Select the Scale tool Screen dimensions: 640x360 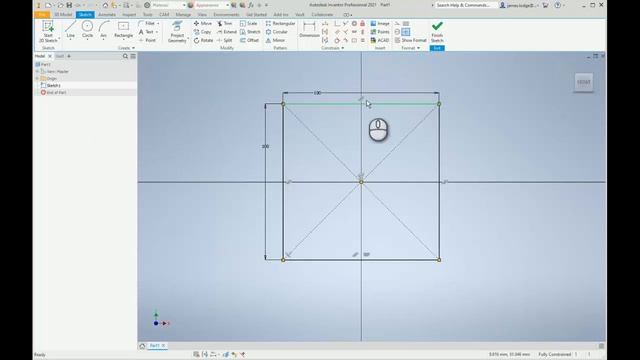(249, 23)
